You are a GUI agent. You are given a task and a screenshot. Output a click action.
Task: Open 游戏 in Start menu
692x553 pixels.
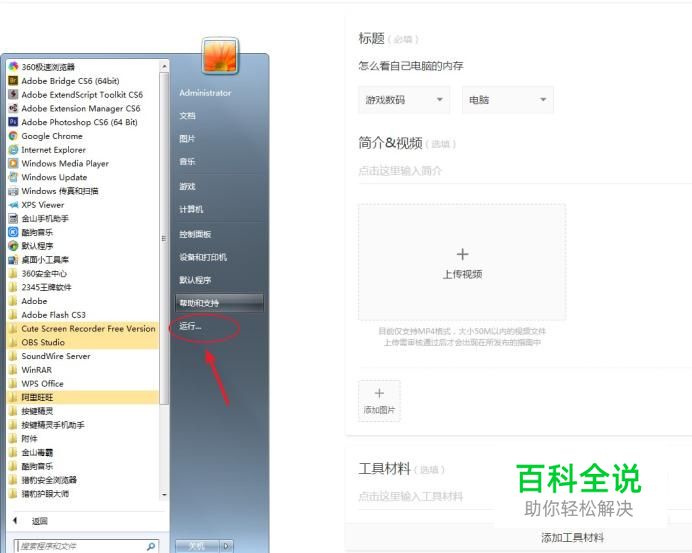187,186
